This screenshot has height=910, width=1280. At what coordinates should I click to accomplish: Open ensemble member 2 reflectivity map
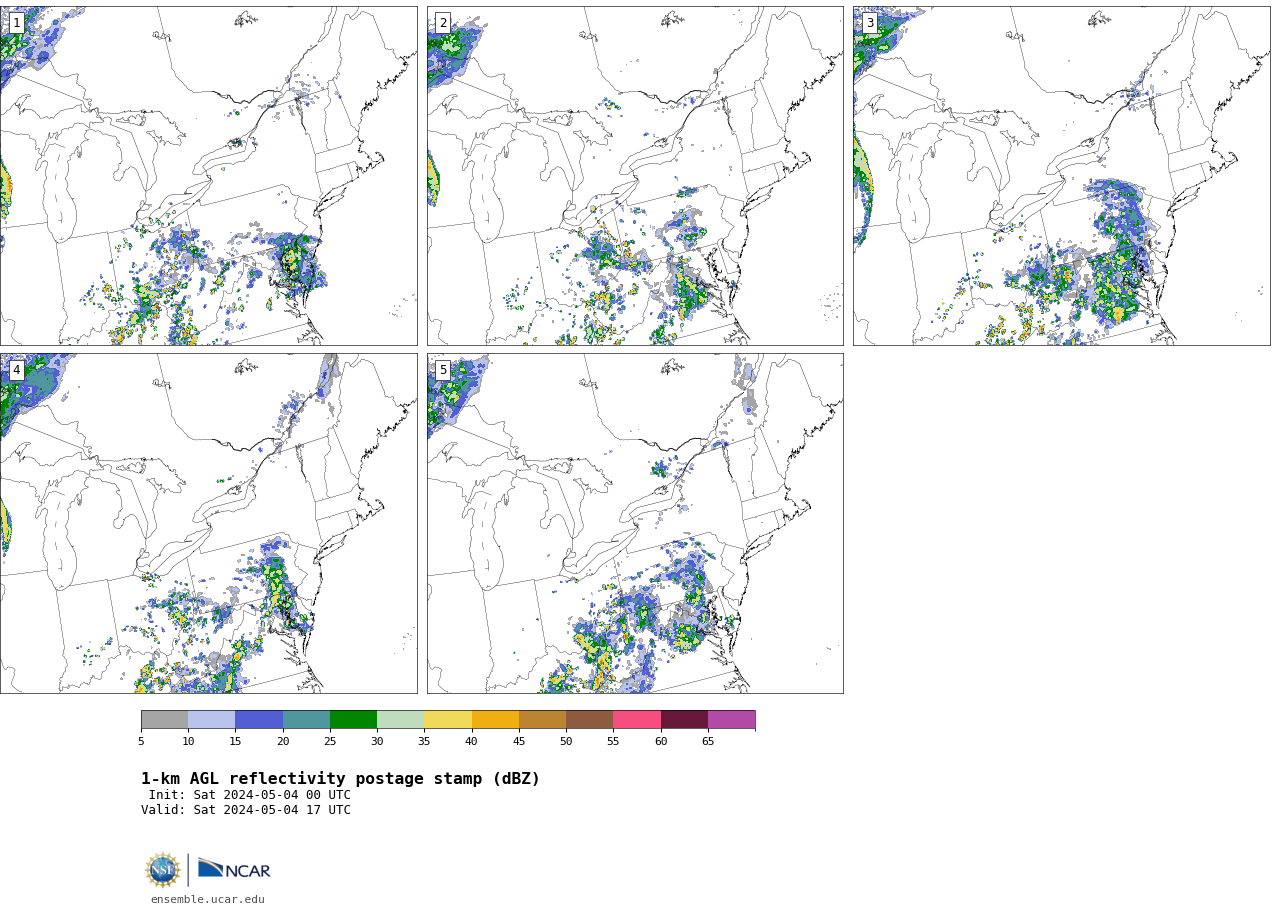(x=635, y=176)
